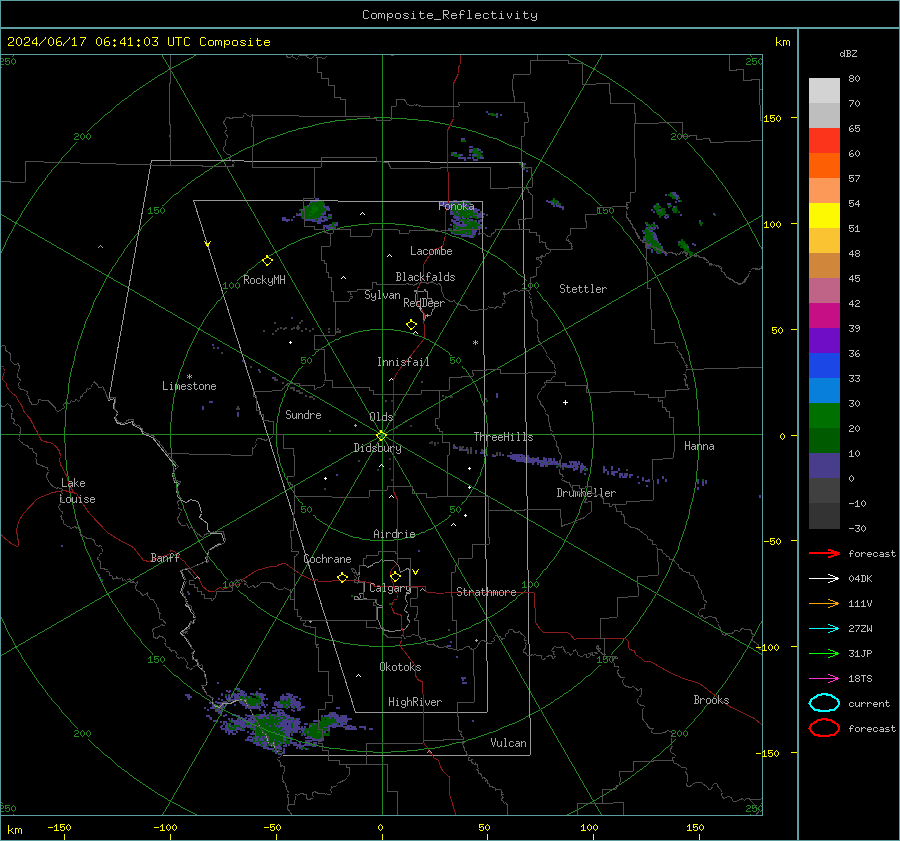Click the Lacombe town label
Viewport: 900px width, 841px height.
coord(431,251)
